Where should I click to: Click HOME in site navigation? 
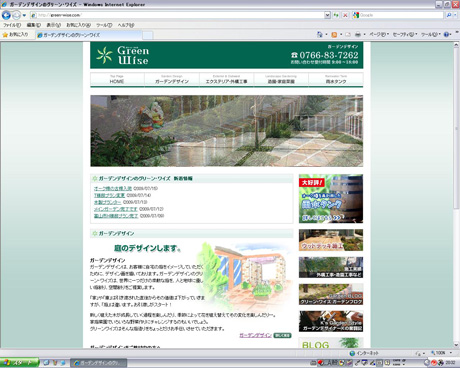(117, 80)
